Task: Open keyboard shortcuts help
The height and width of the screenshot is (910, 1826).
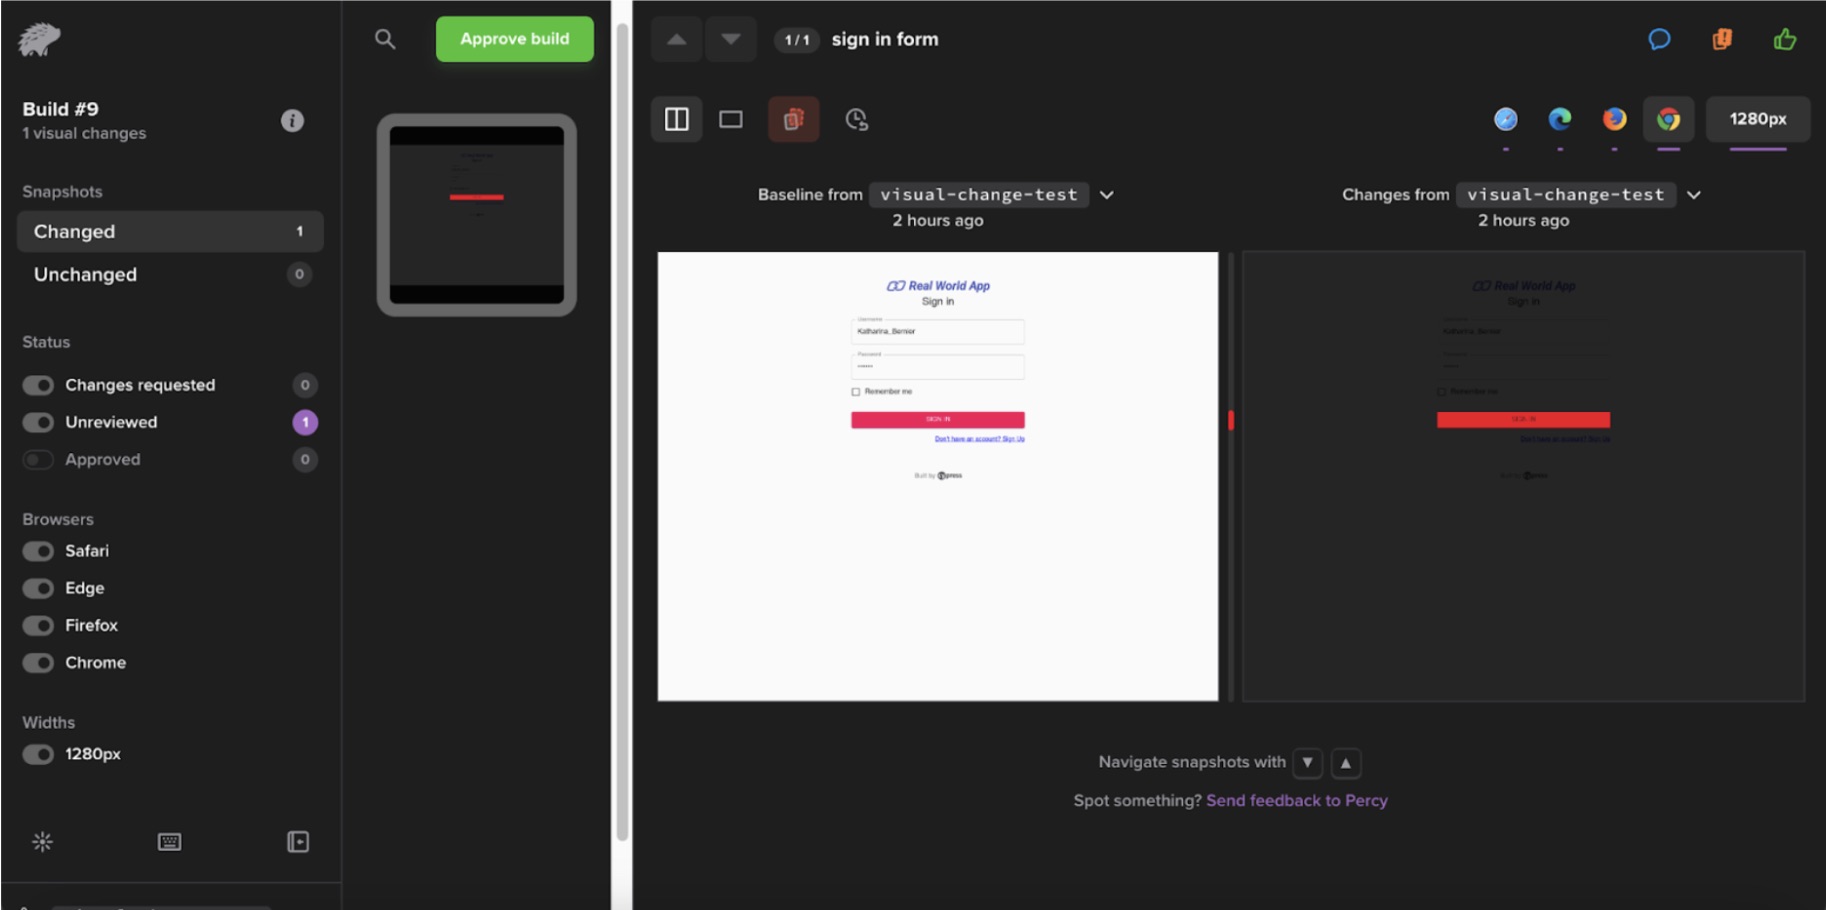Action: [x=169, y=842]
